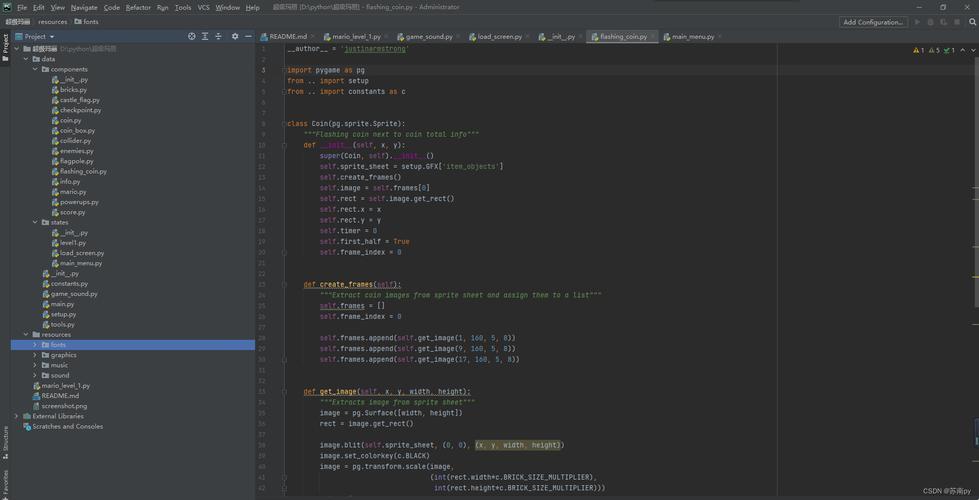Collapse the resources folder chevron
979x500 pixels.
(26, 335)
